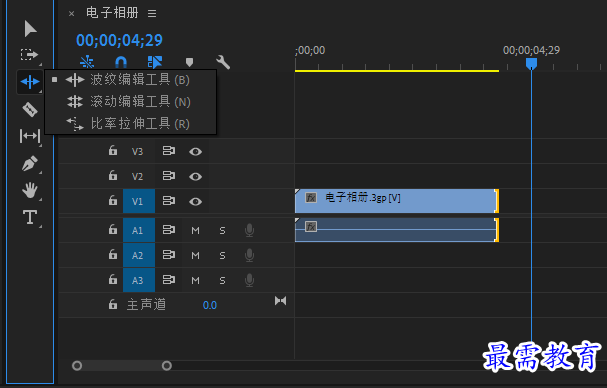607x388 pixels.
Task: Choose 滚动编辑工具 (N) from flyout
Action: tap(130, 102)
